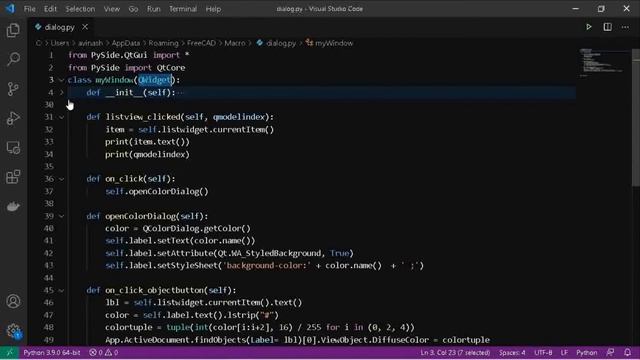Screen dimensions: 640x360
Task: Change encoding via UTF-8
Action: [x=543, y=353]
